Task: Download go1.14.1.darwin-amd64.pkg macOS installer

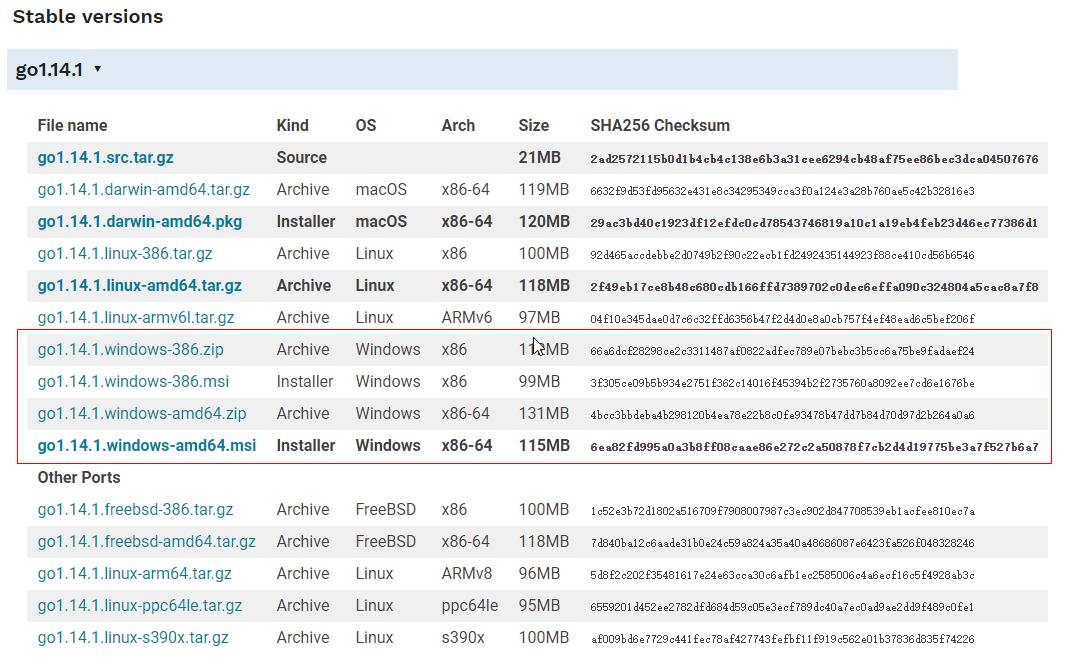Action: click(140, 221)
